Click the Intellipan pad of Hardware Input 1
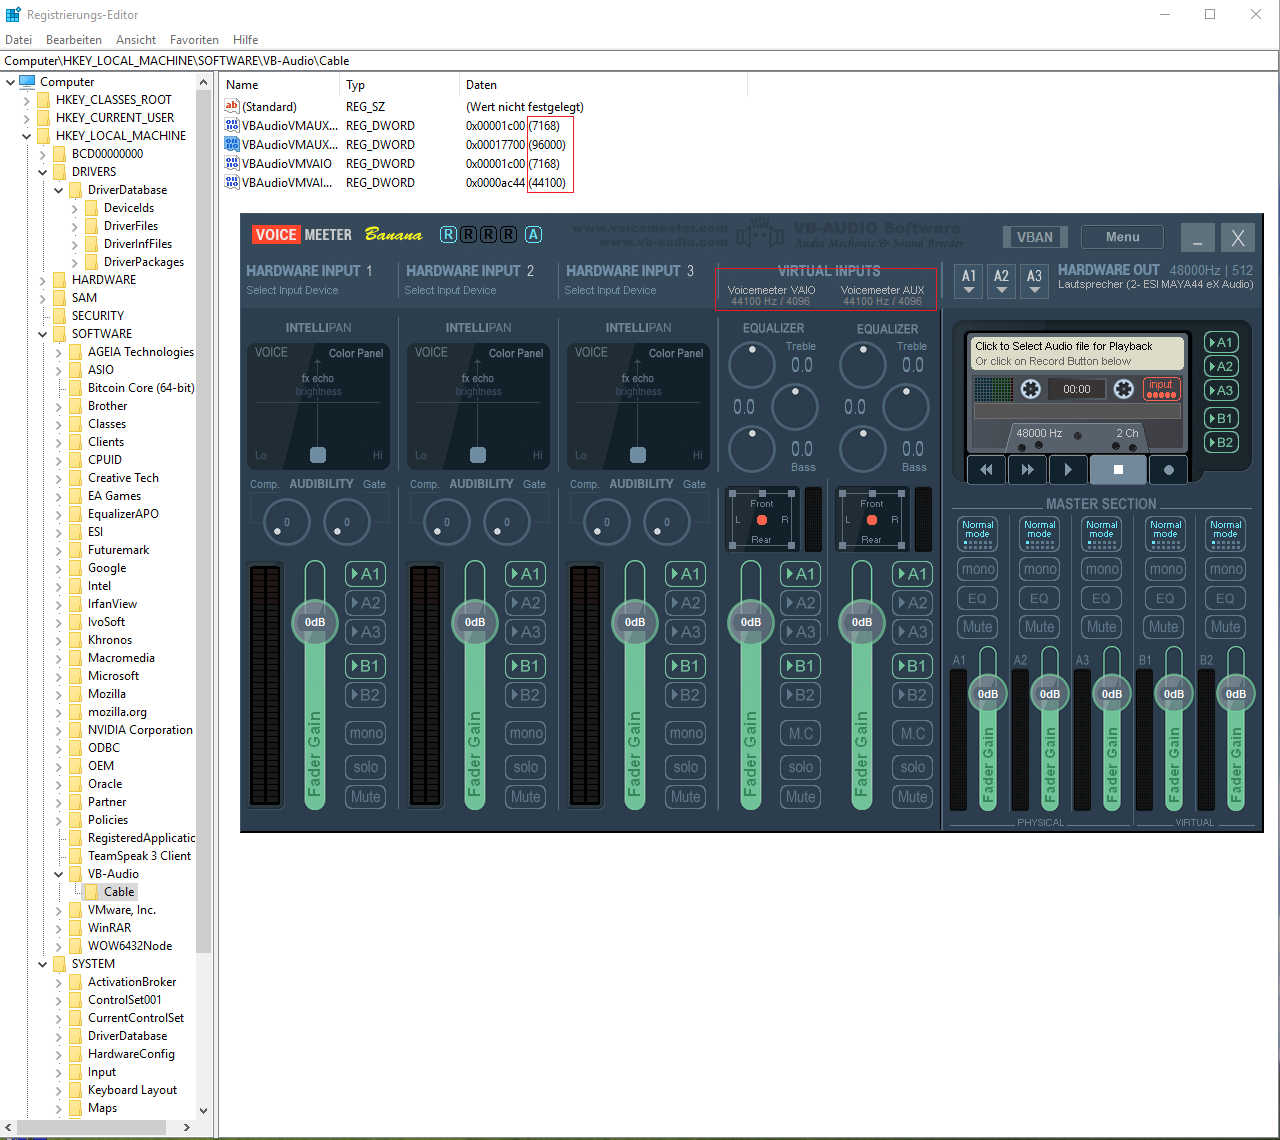The width and height of the screenshot is (1280, 1140). (x=318, y=406)
